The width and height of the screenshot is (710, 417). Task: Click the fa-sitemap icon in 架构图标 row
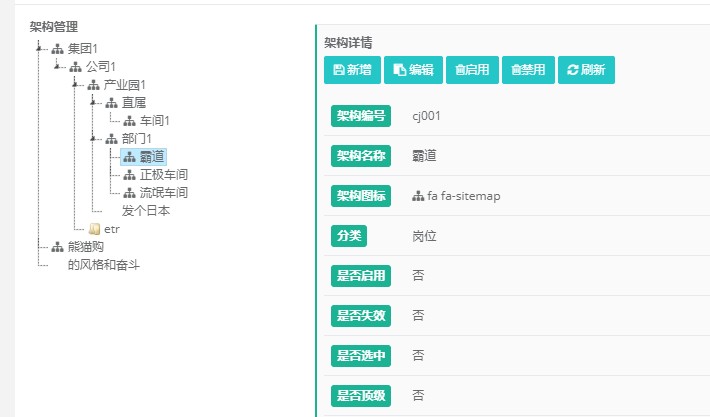pyautogui.click(x=418, y=196)
